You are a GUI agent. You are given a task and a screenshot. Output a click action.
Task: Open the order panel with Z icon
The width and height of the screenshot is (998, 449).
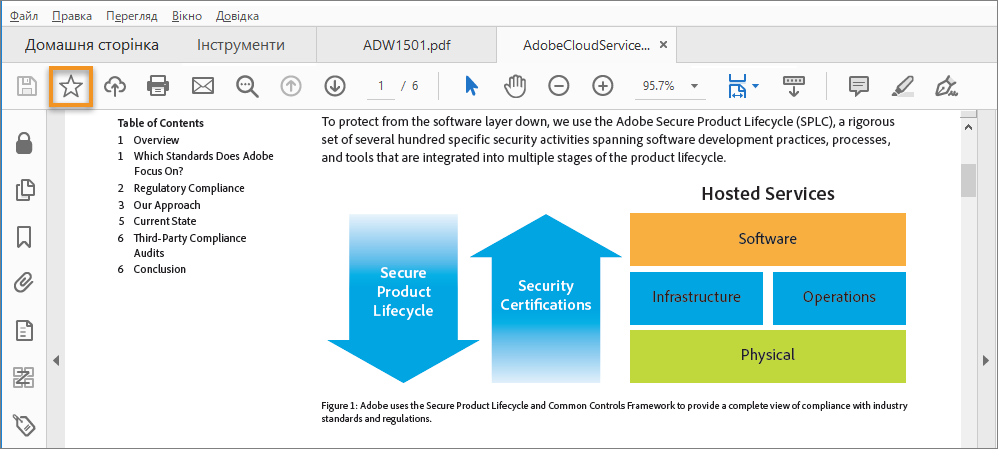[x=24, y=378]
